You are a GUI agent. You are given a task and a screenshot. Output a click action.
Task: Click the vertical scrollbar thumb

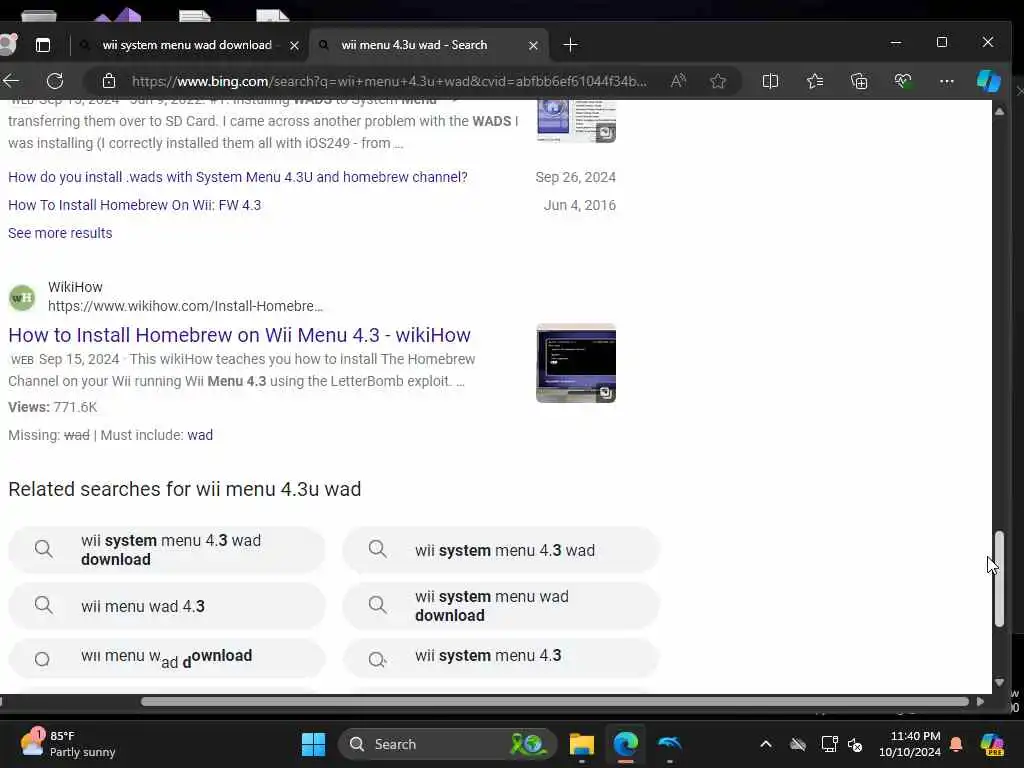(x=999, y=579)
